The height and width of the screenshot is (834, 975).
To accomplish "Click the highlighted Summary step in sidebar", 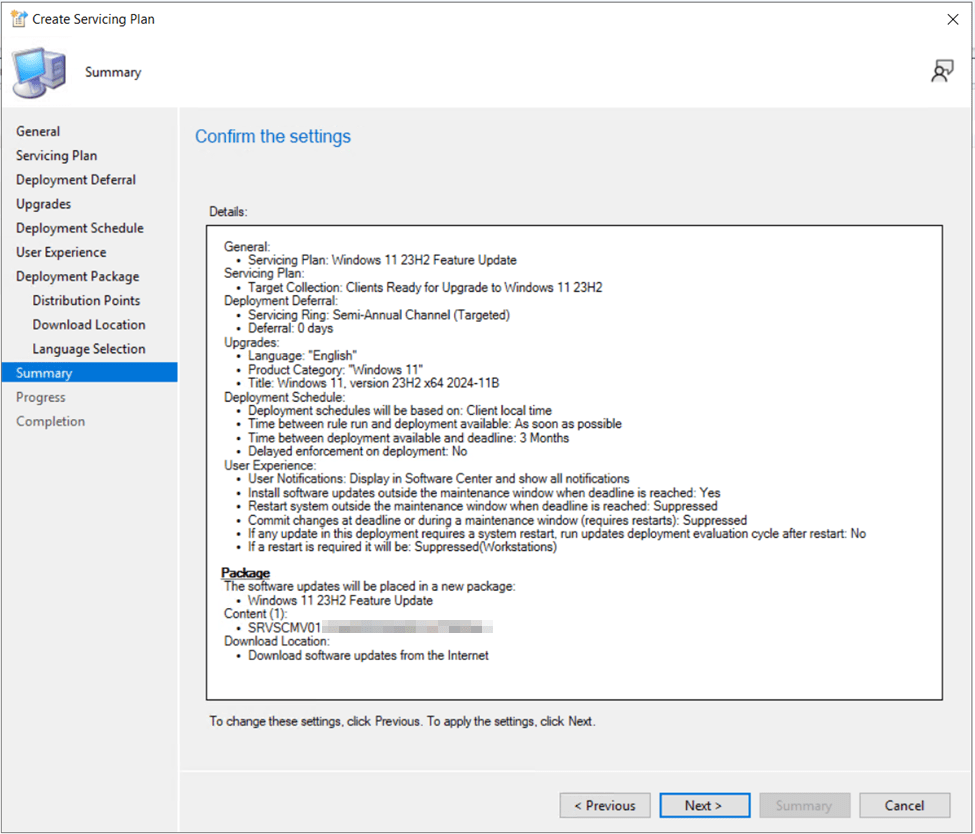I will coord(44,373).
